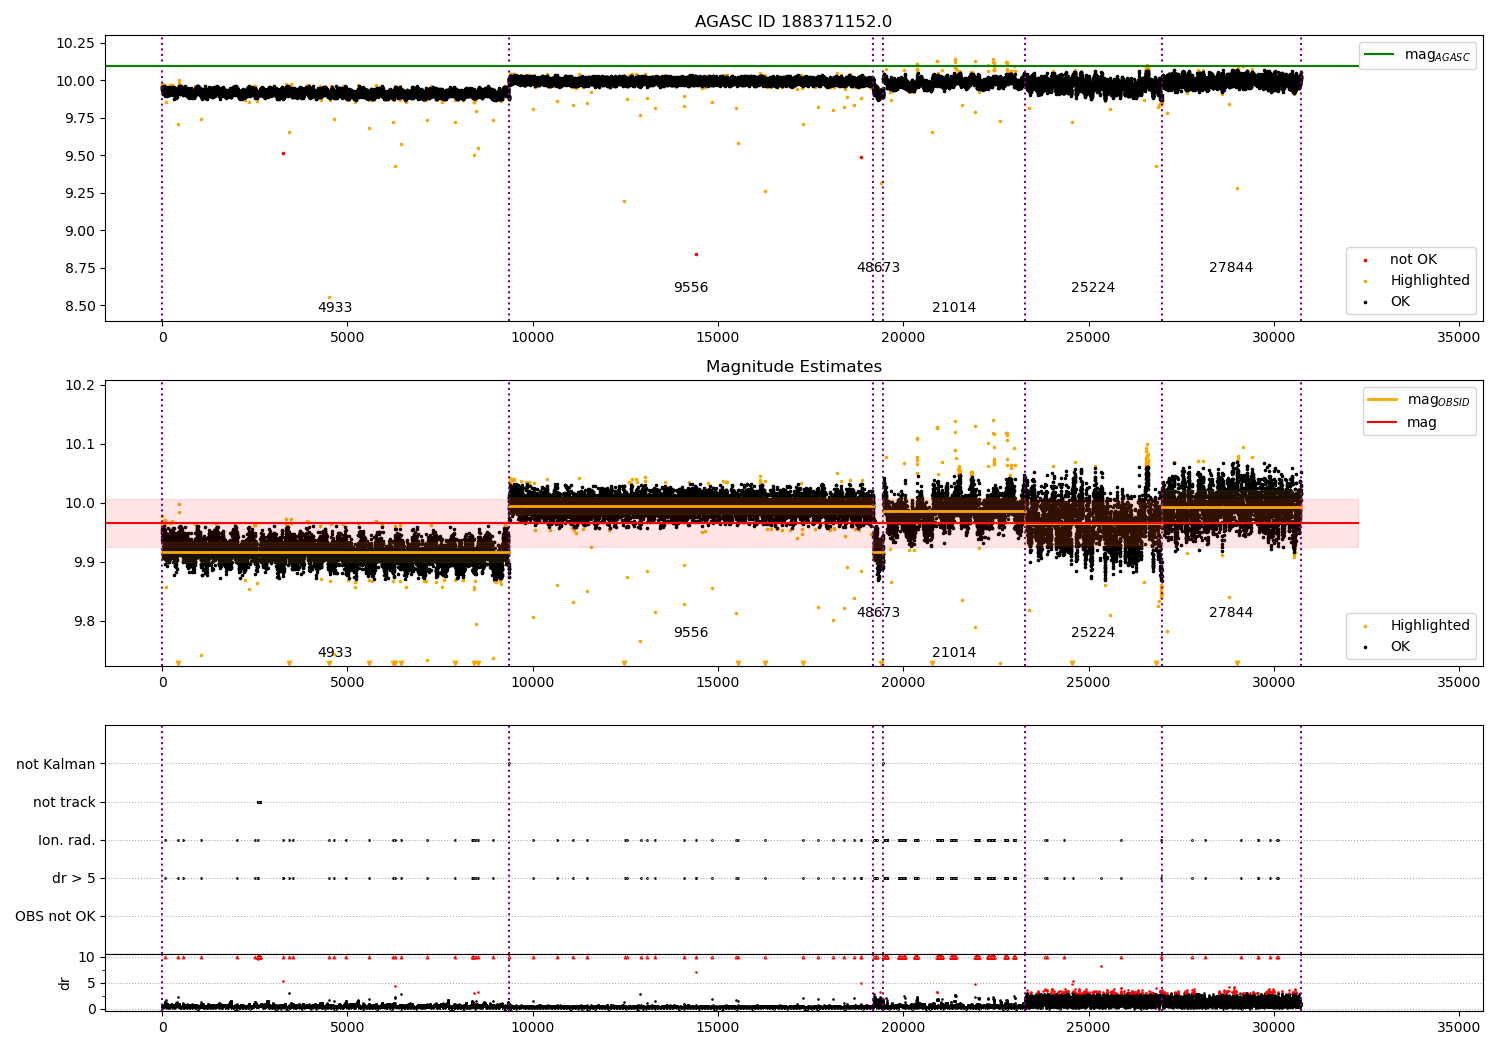Click OBSID label 48673 in the top plot

(878, 268)
